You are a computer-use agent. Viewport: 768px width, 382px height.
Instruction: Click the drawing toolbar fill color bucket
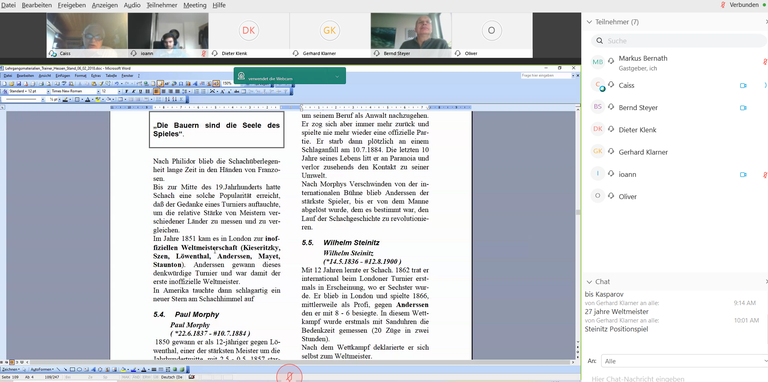(123, 369)
